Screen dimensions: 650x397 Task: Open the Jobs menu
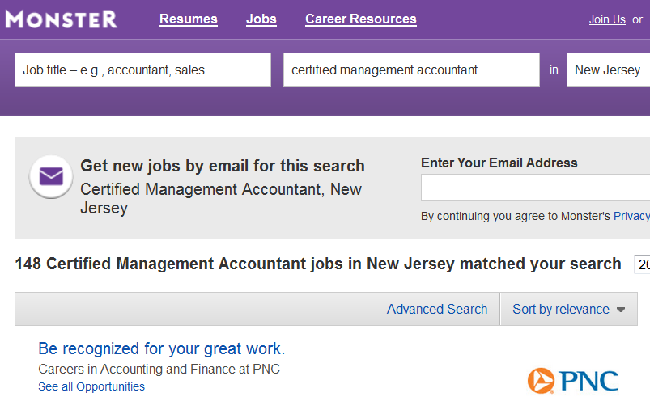click(261, 19)
